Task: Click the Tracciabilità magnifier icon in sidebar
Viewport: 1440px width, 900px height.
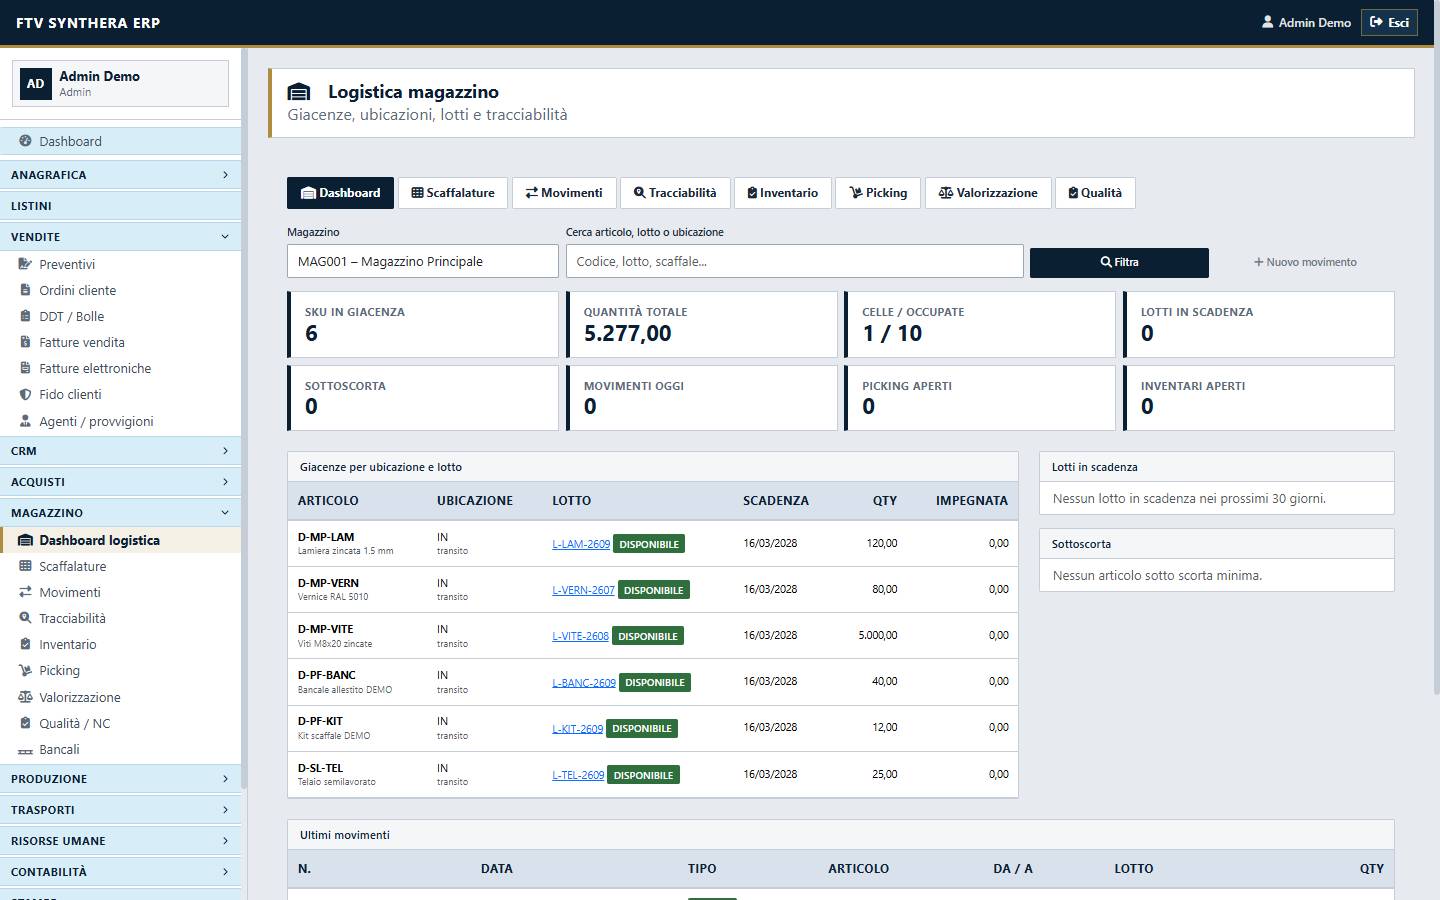Action: coord(25,618)
